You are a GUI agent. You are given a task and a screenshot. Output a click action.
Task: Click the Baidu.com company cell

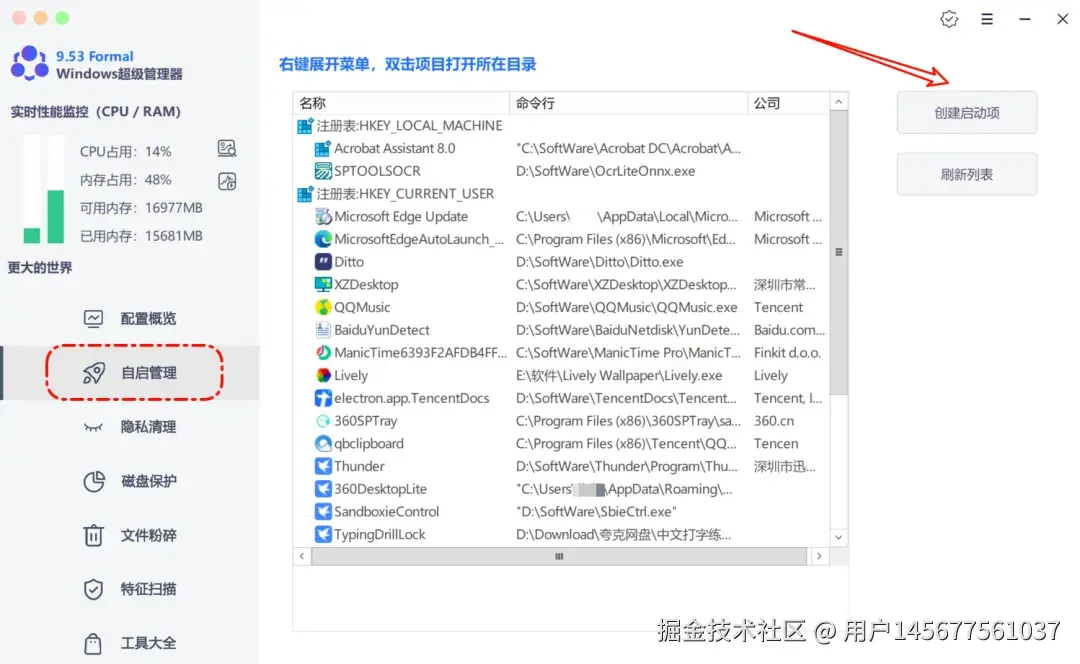click(x=789, y=330)
